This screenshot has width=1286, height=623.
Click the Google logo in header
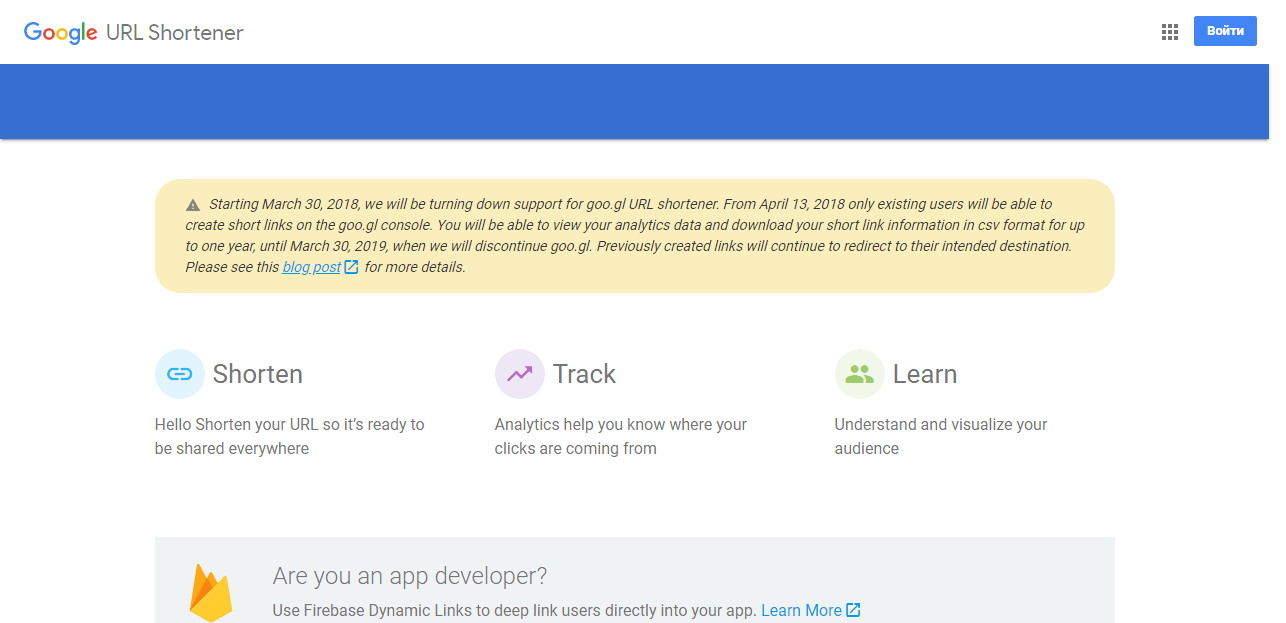tap(60, 33)
